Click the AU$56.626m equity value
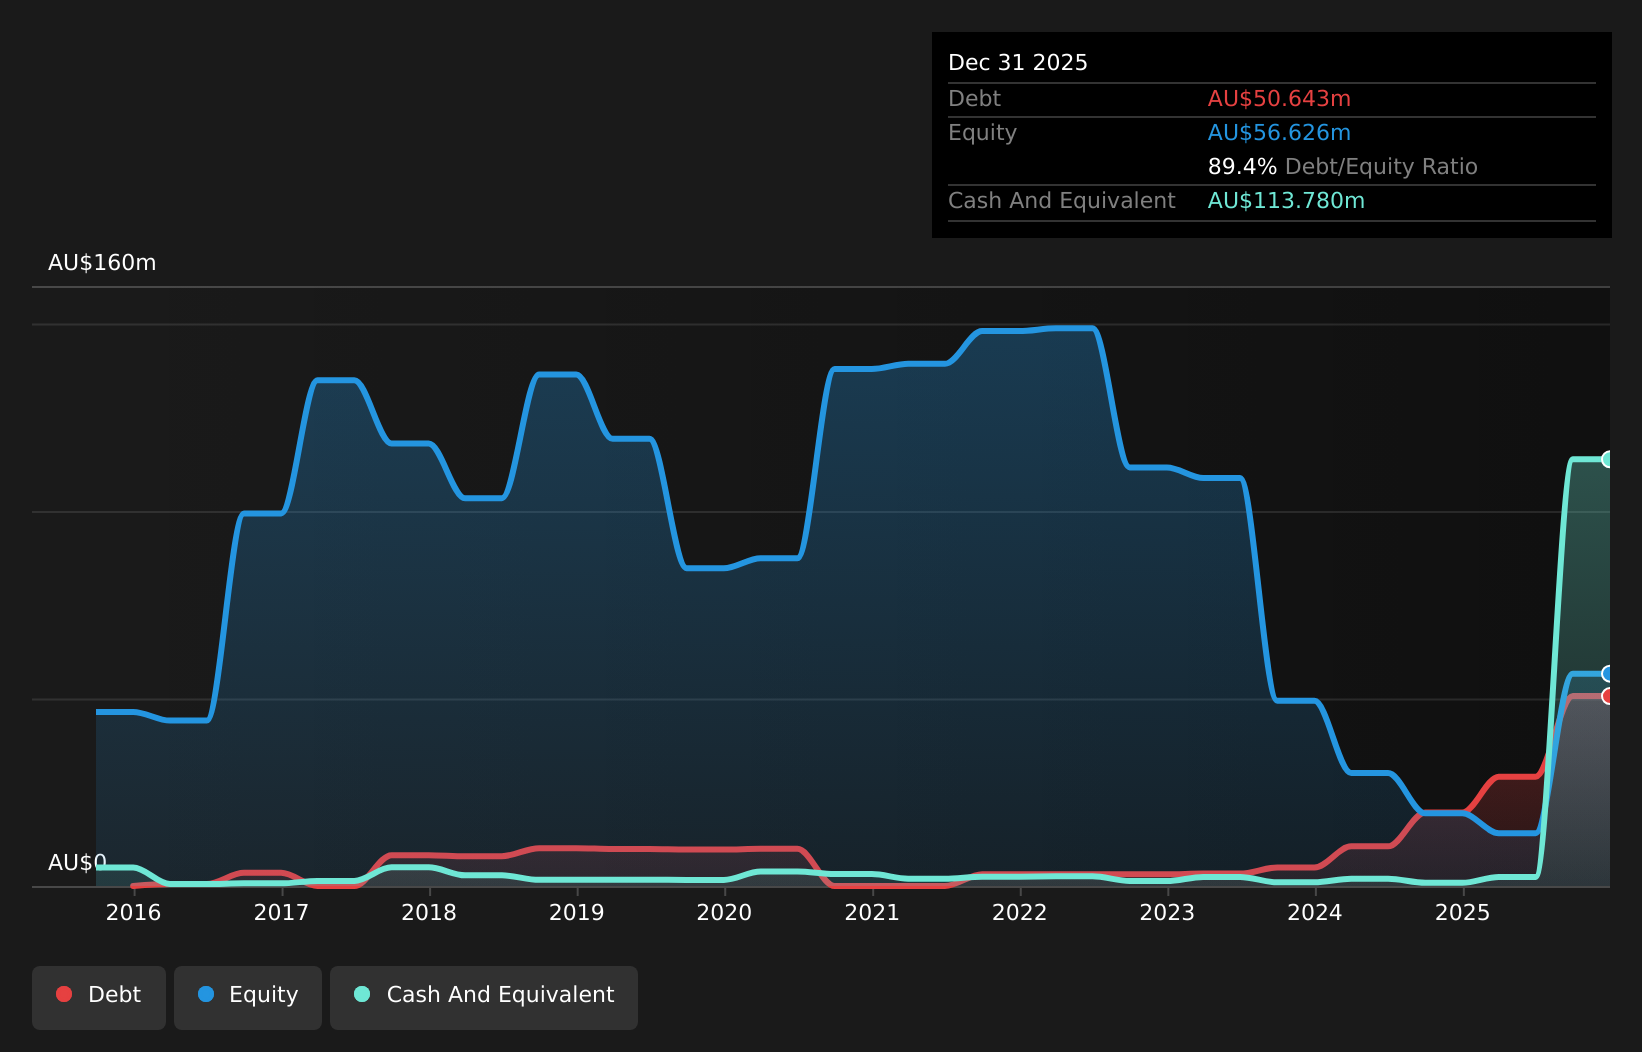The image size is (1642, 1052). [x=1279, y=133]
